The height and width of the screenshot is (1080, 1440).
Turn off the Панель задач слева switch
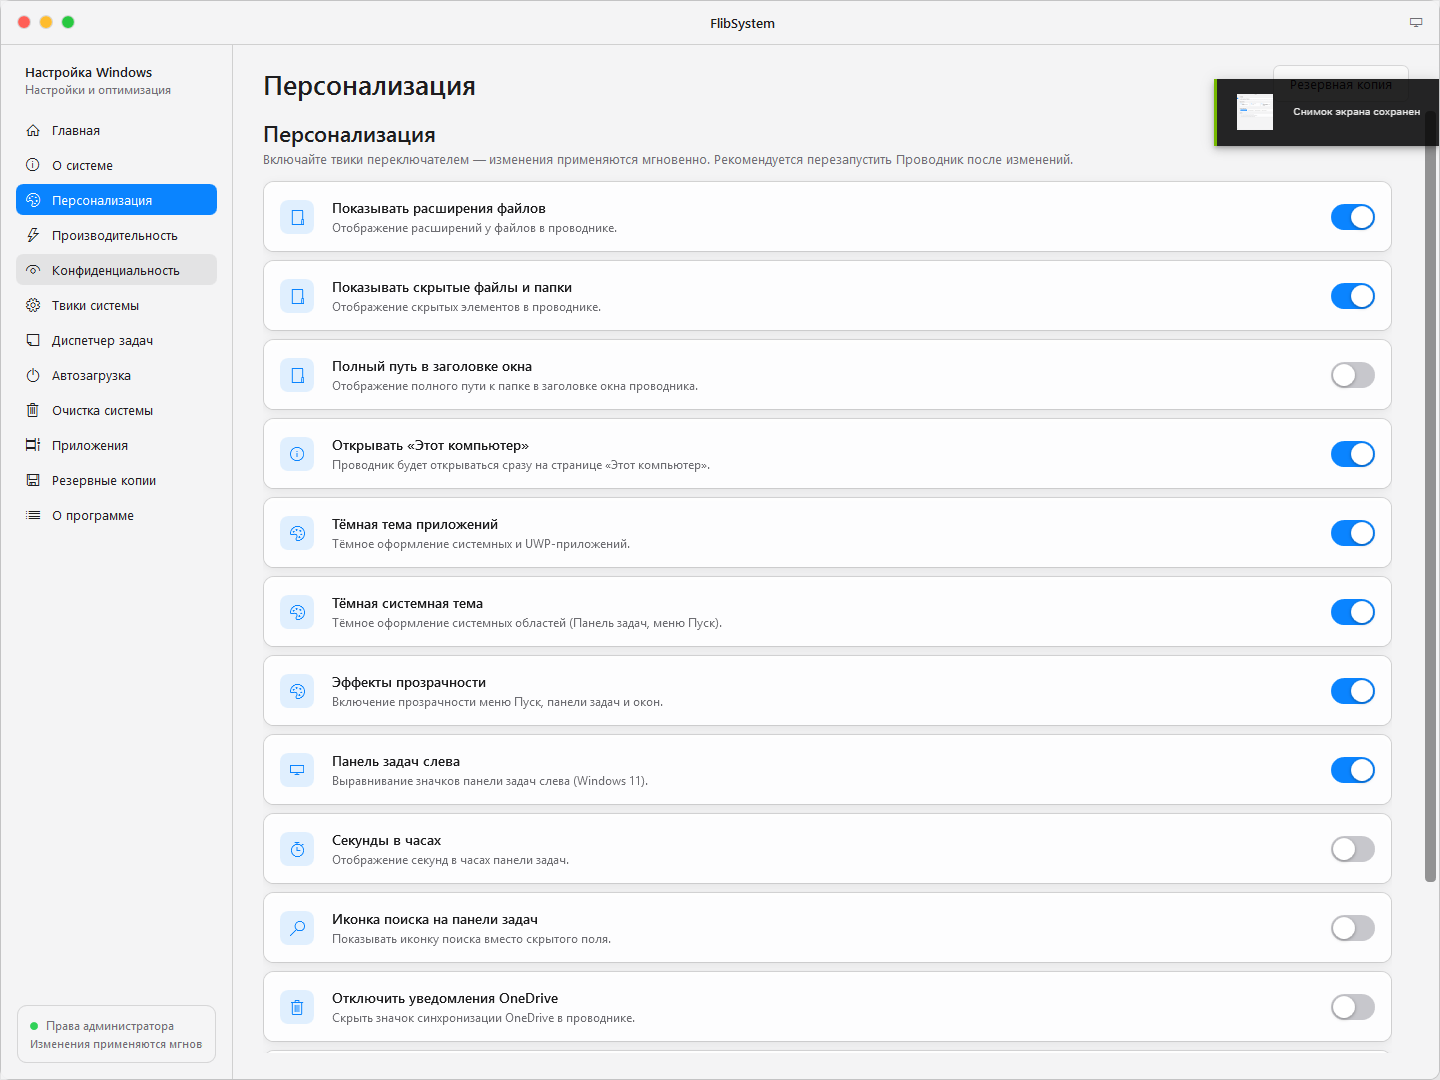1353,770
